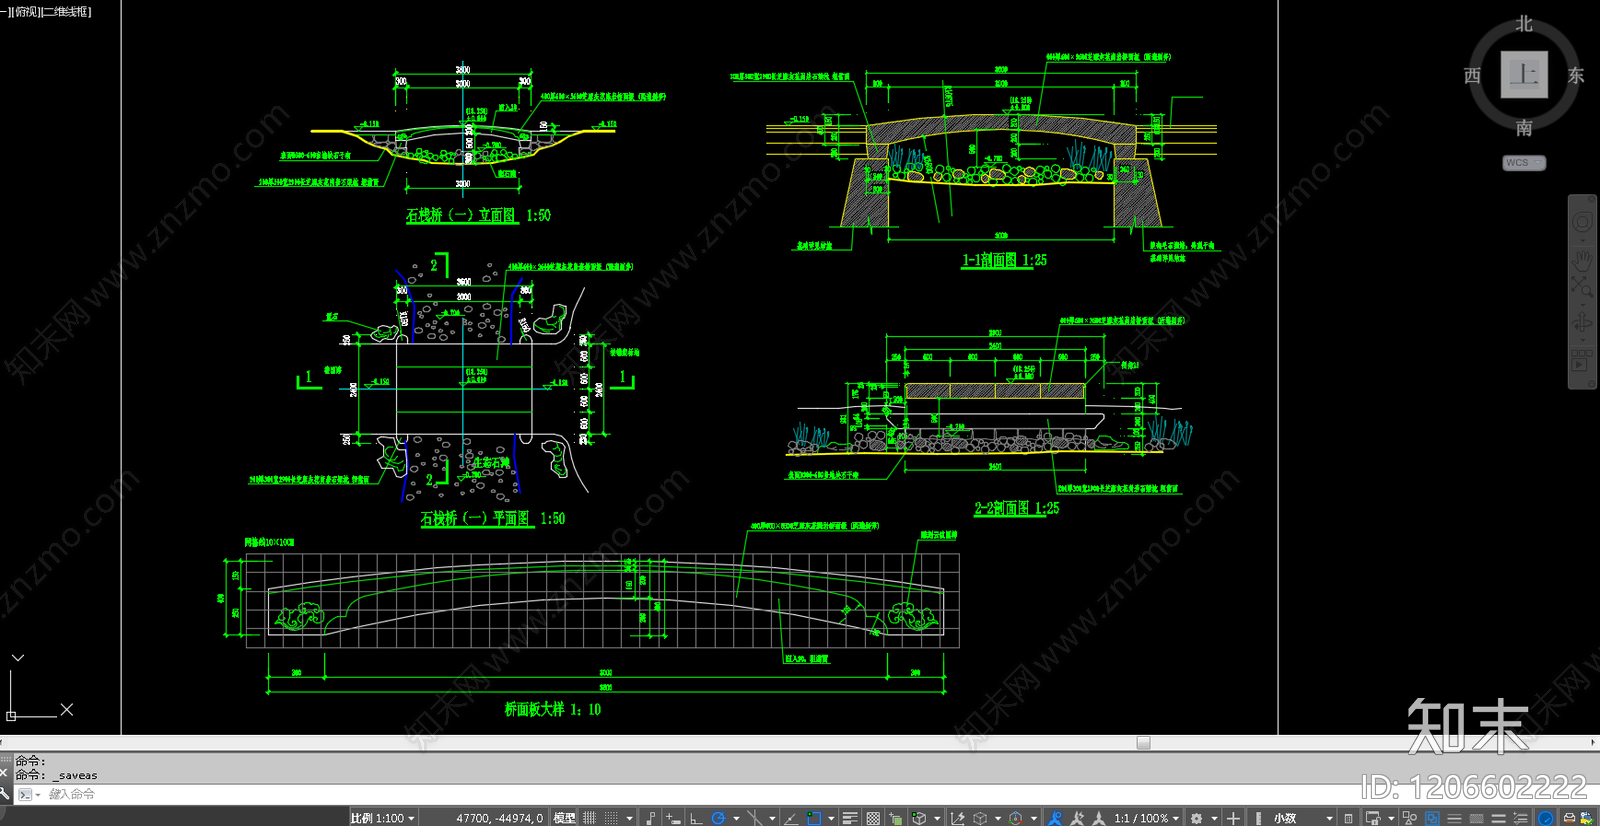The image size is (1600, 826).
Task: Toggle the grid display in status bar
Action: coord(590,818)
